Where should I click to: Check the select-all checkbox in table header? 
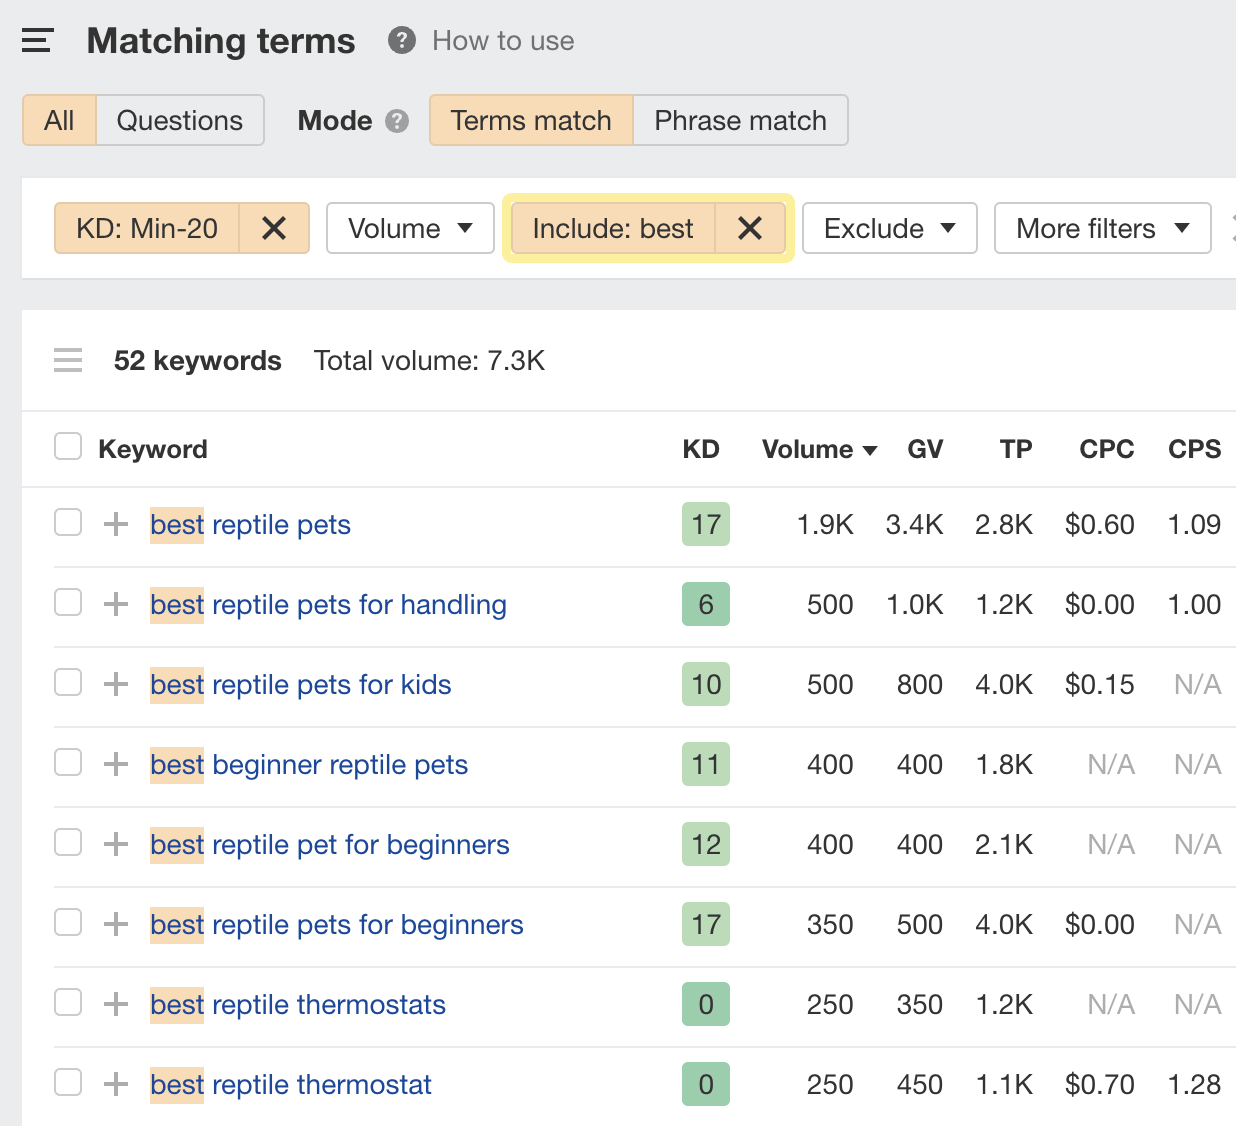click(67, 446)
